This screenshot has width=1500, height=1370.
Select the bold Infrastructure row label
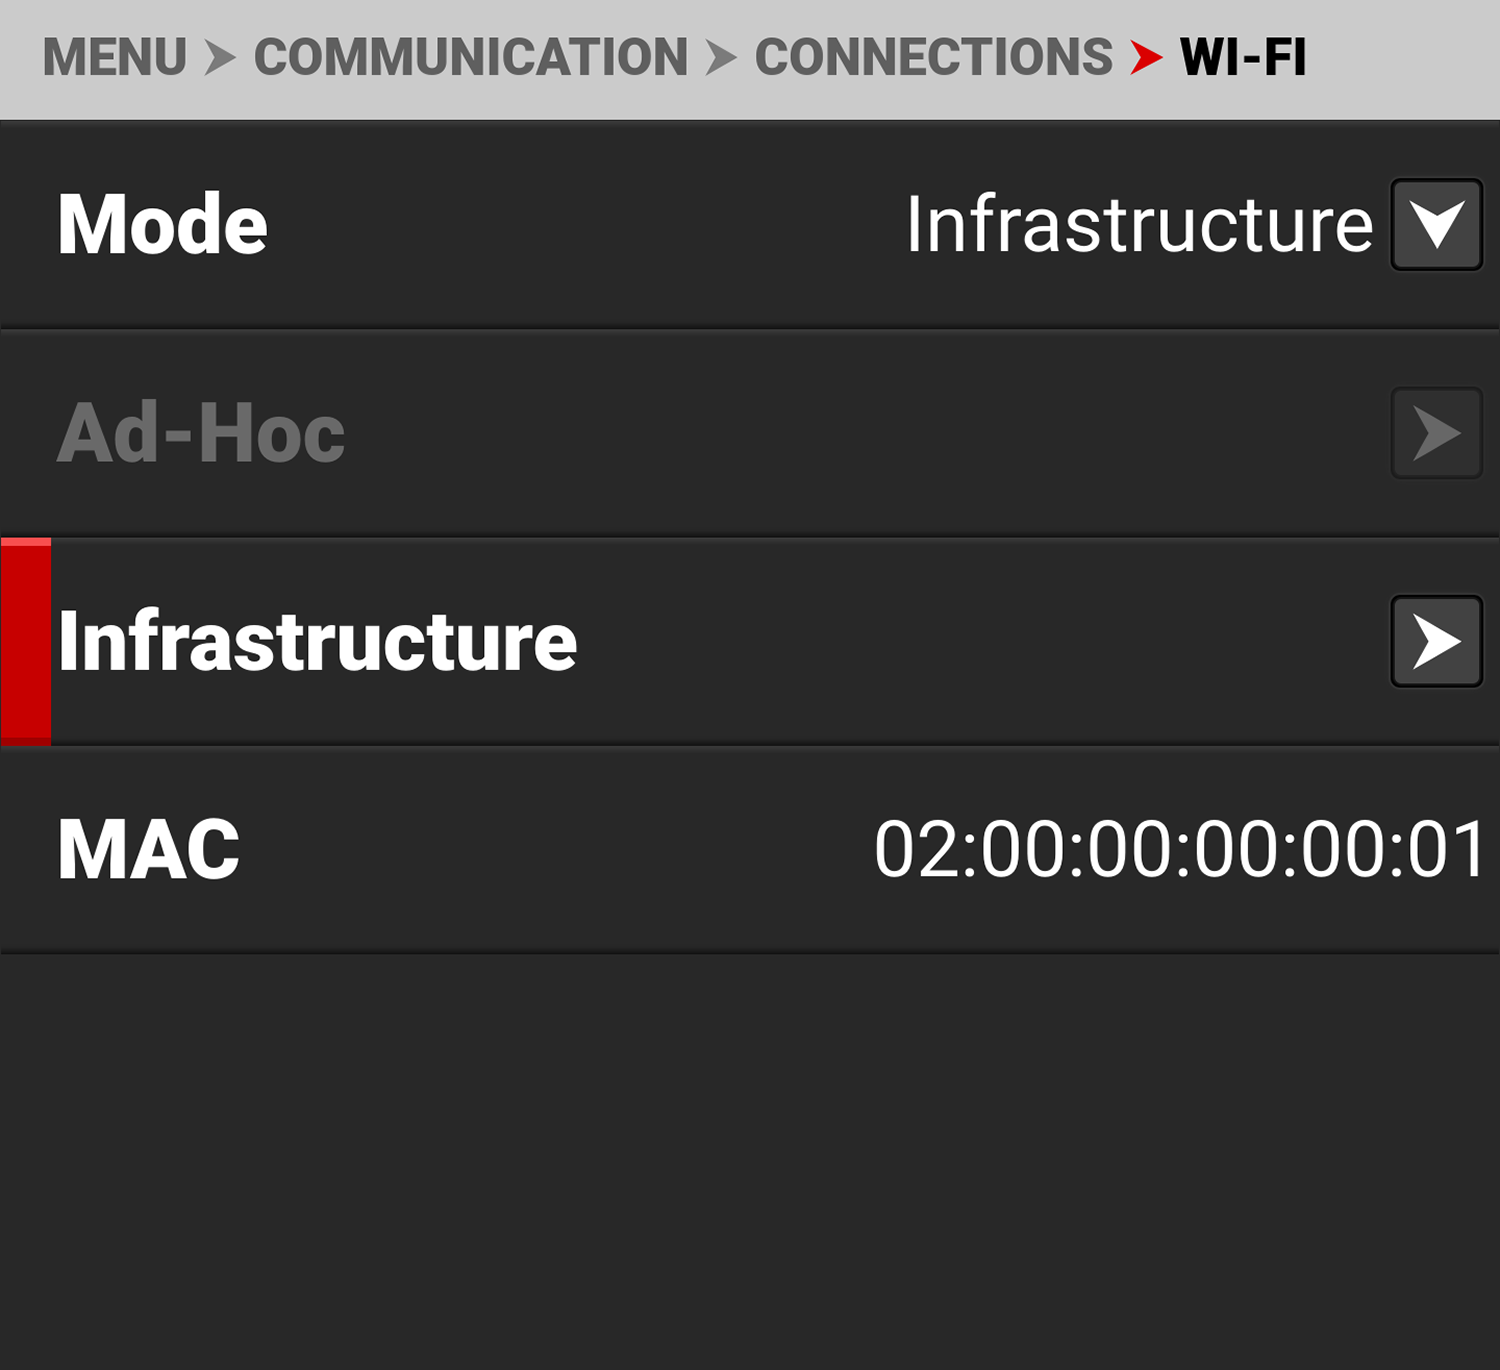coord(317,641)
